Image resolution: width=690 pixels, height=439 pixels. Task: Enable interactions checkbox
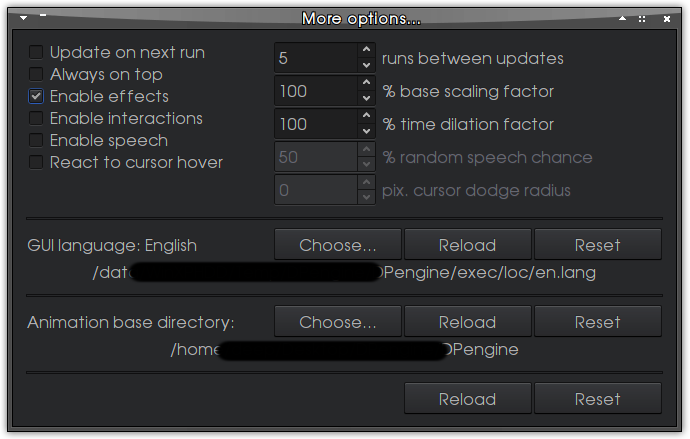(36, 118)
